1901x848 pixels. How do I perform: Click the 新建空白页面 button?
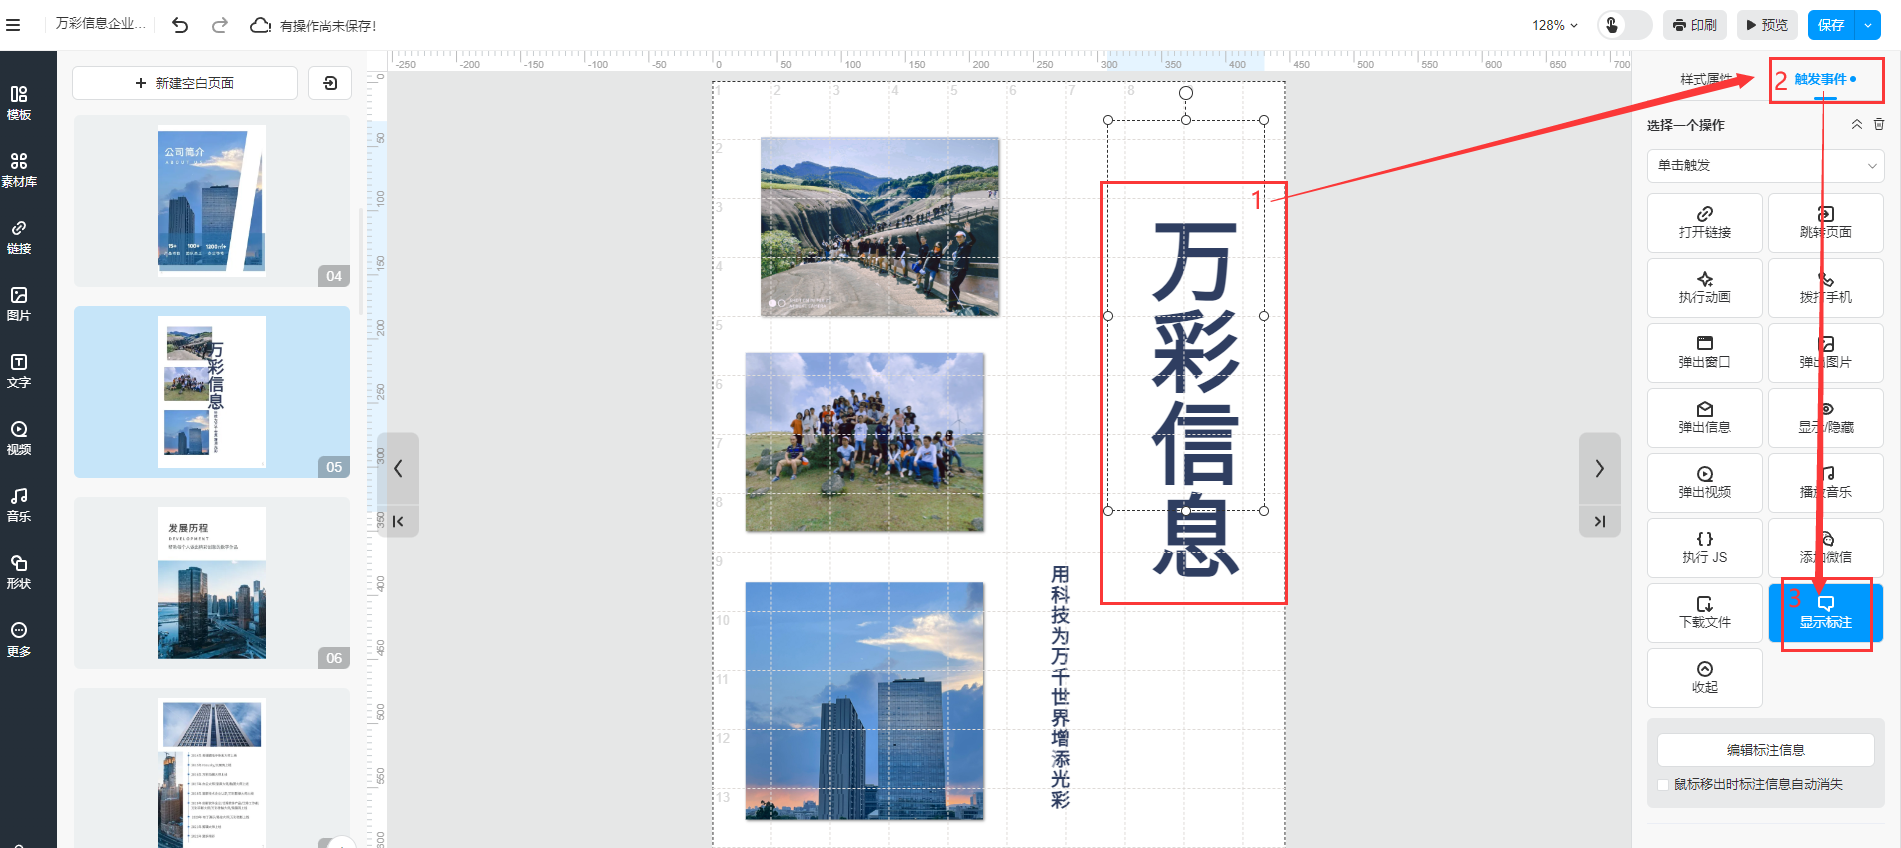(185, 83)
